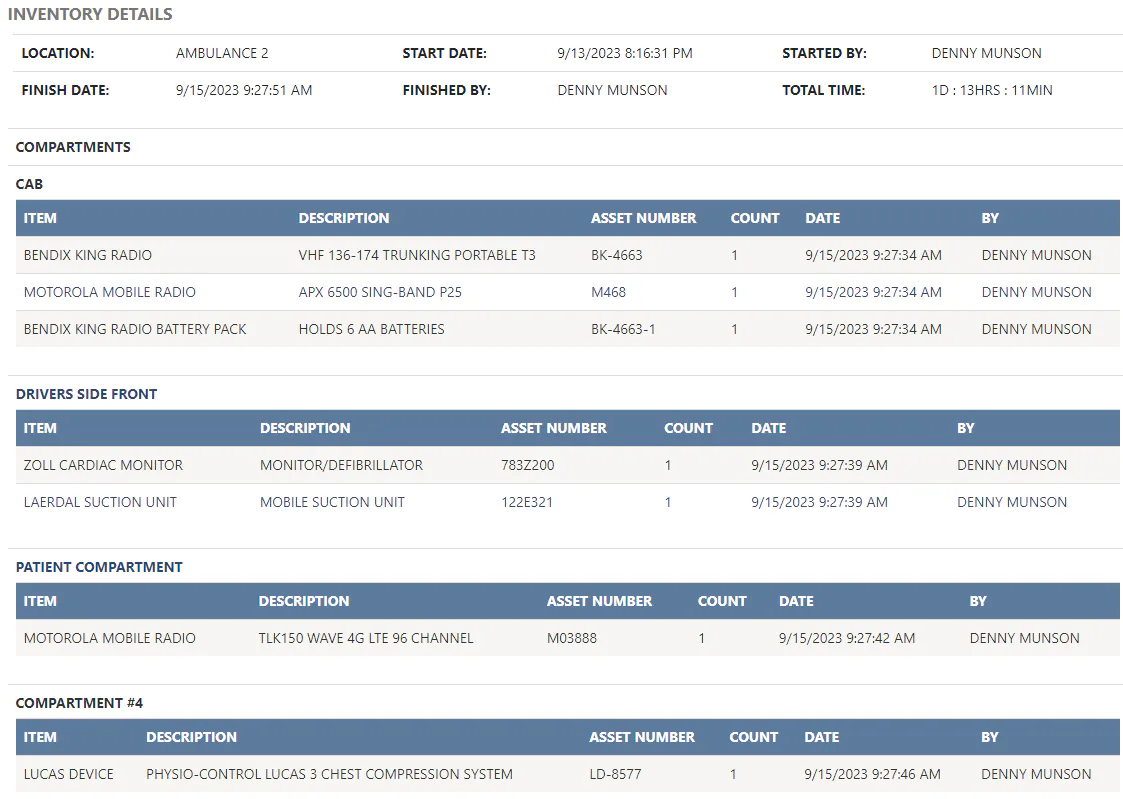Click the COMPARTMENTS section heading
Viewport: 1123px width, 799px height.
tap(73, 147)
